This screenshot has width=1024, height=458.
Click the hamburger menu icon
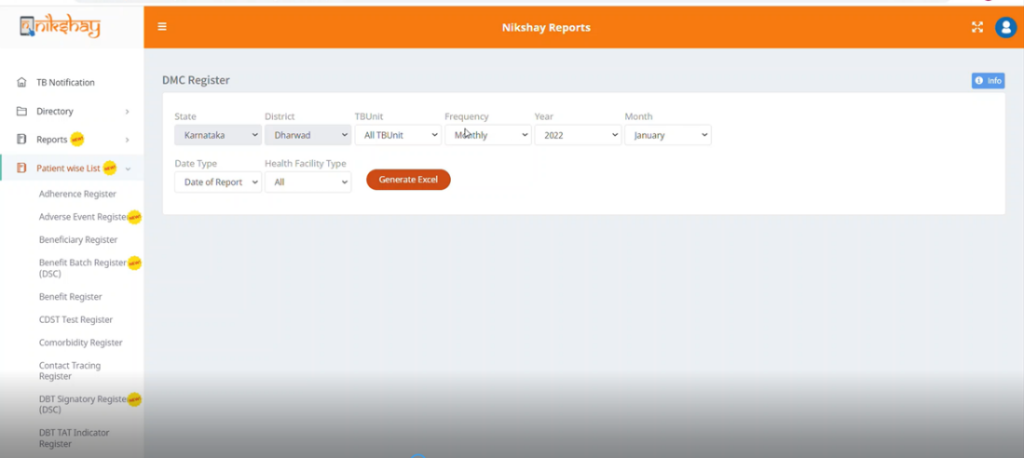162,27
